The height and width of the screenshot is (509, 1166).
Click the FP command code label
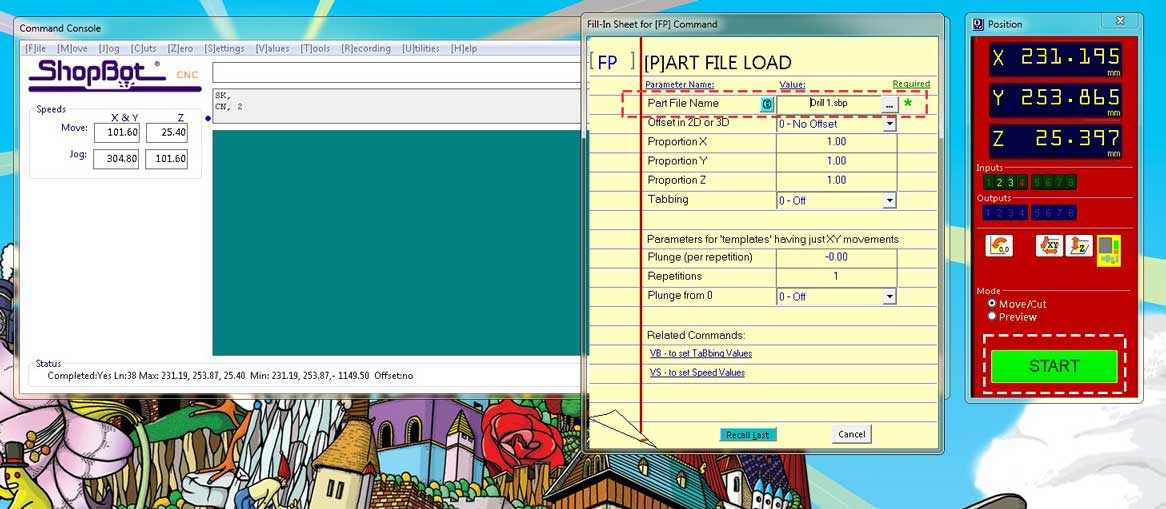[x=608, y=63]
